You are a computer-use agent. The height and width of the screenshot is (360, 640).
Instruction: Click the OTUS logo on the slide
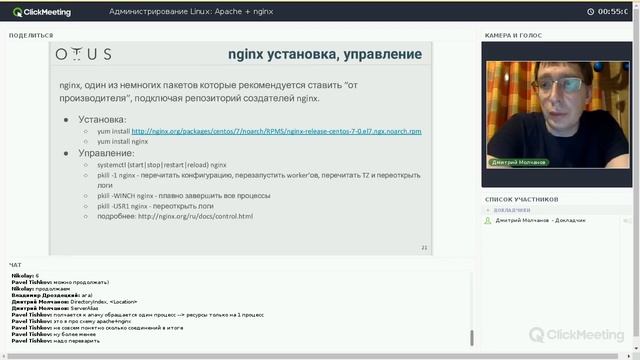click(84, 54)
